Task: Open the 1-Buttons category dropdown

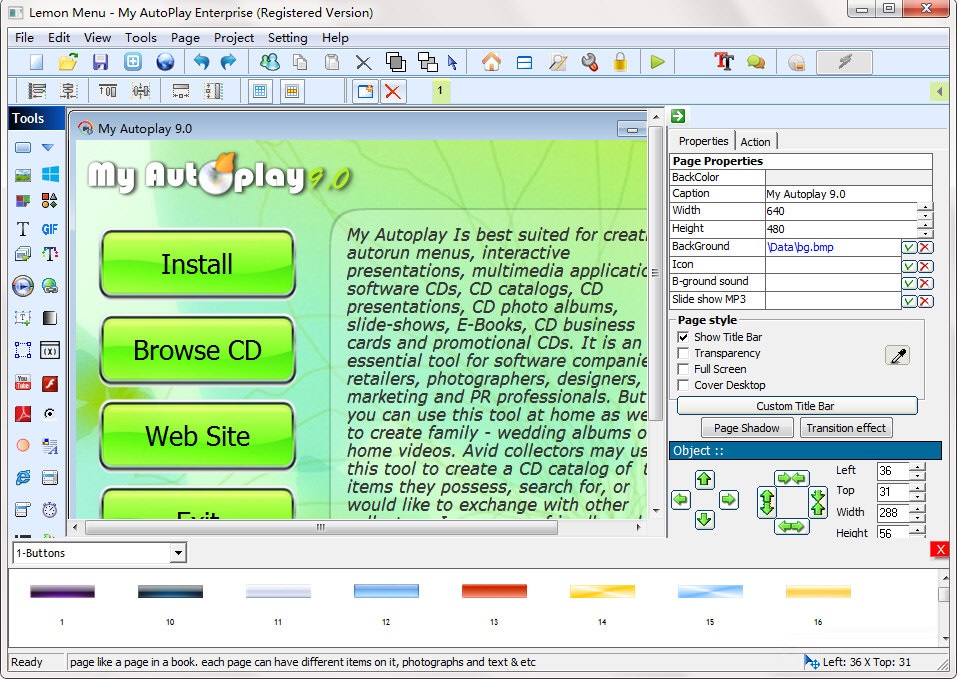Action: coord(179,552)
